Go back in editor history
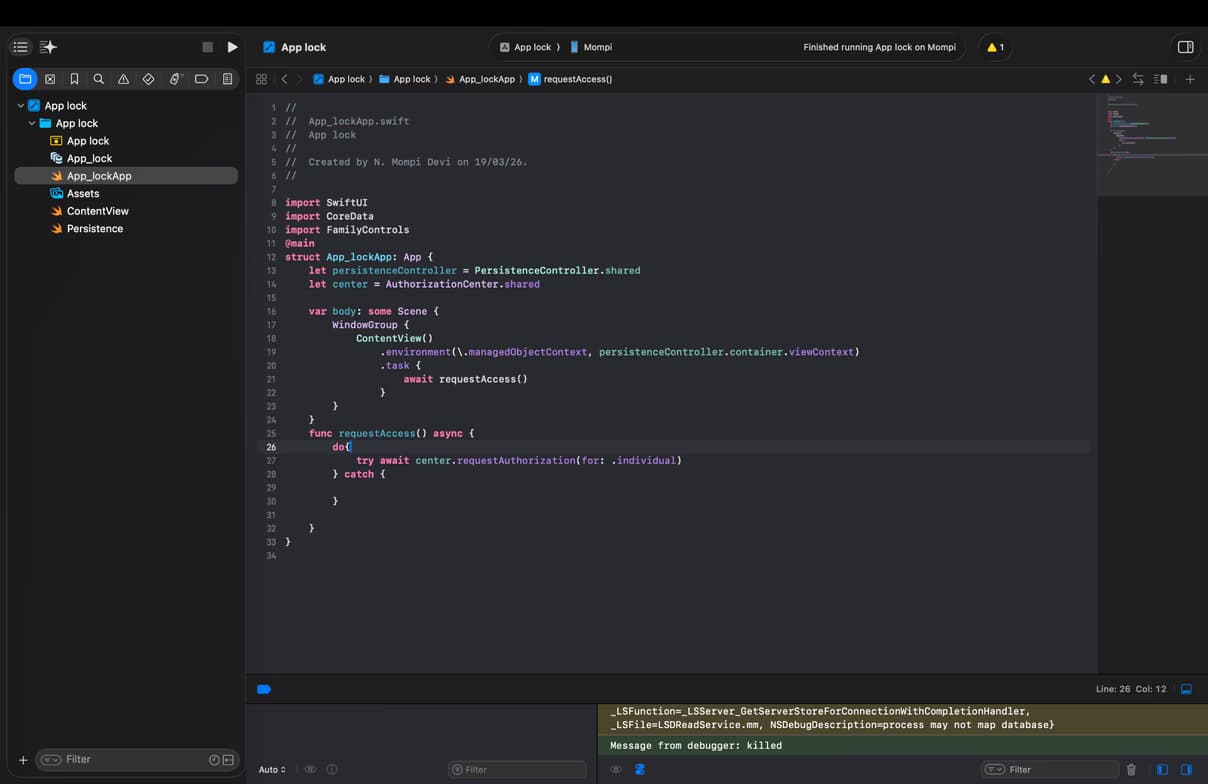Screen dimensions: 1208x784 pyautogui.click(x=284, y=79)
